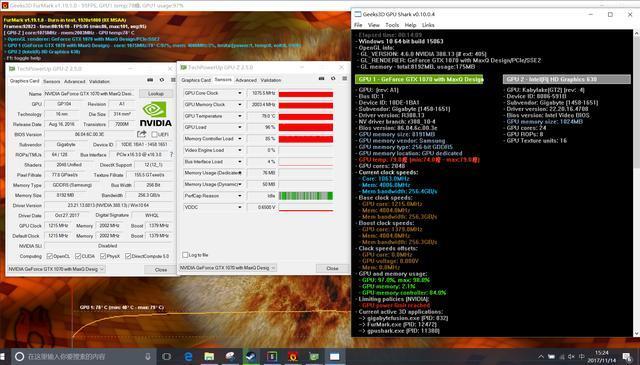This screenshot has height=365, width=640.
Task: Open File Explorer from the taskbar
Action: (x=209, y=356)
